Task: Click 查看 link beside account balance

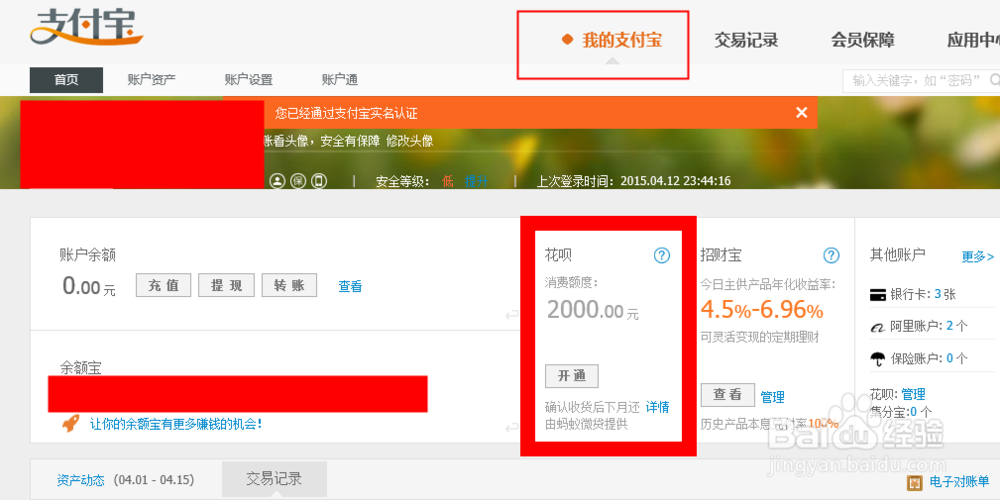Action: point(350,287)
